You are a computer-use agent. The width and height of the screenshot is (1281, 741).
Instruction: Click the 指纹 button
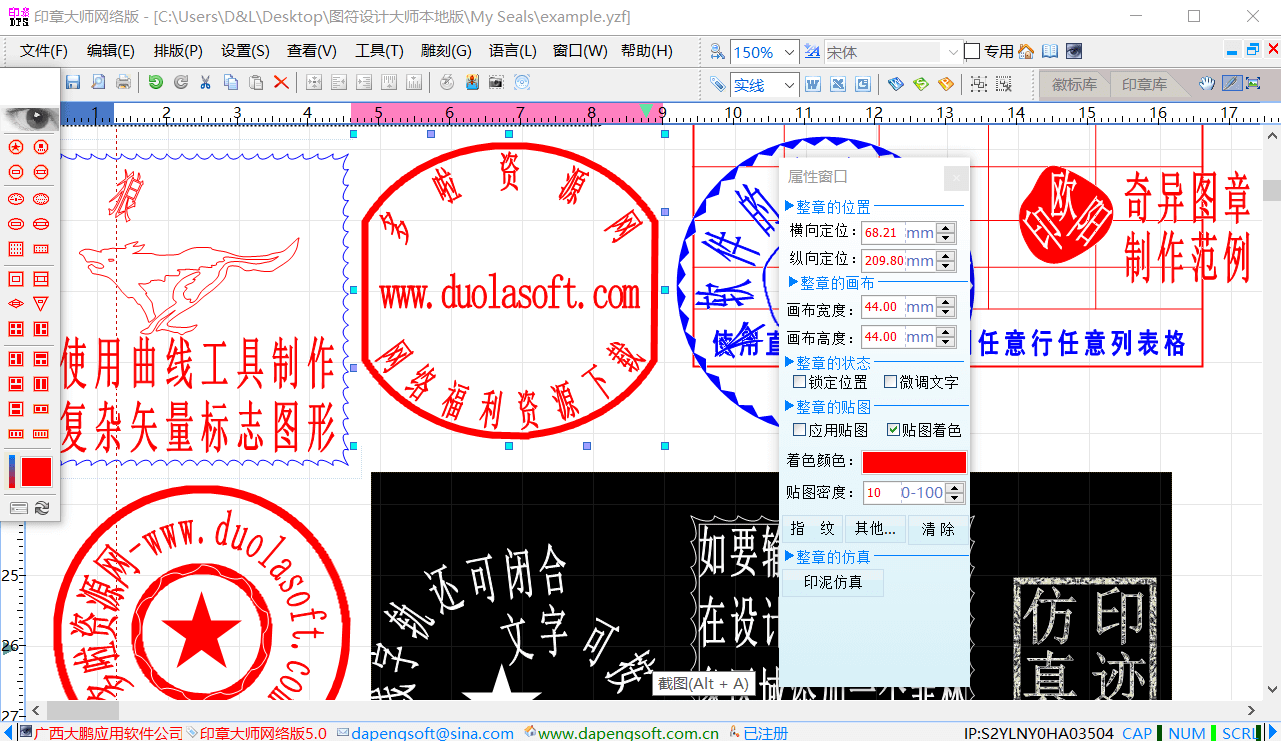811,529
